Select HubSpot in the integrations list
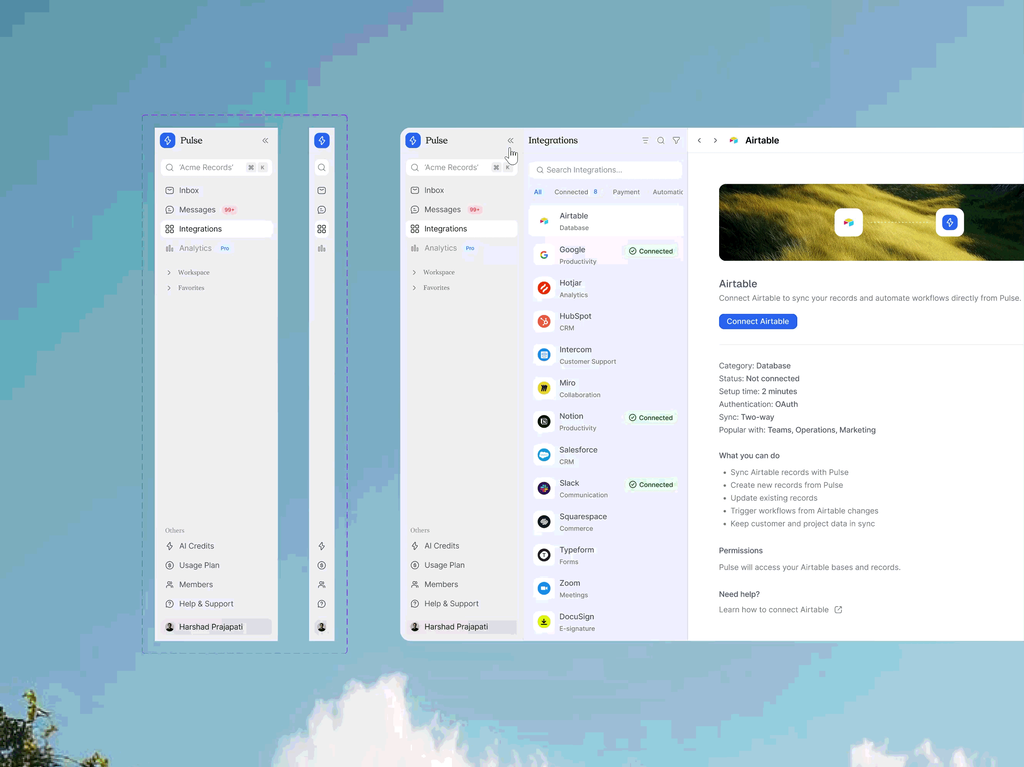Screen dimensions: 1024x767 pyautogui.click(x=605, y=321)
